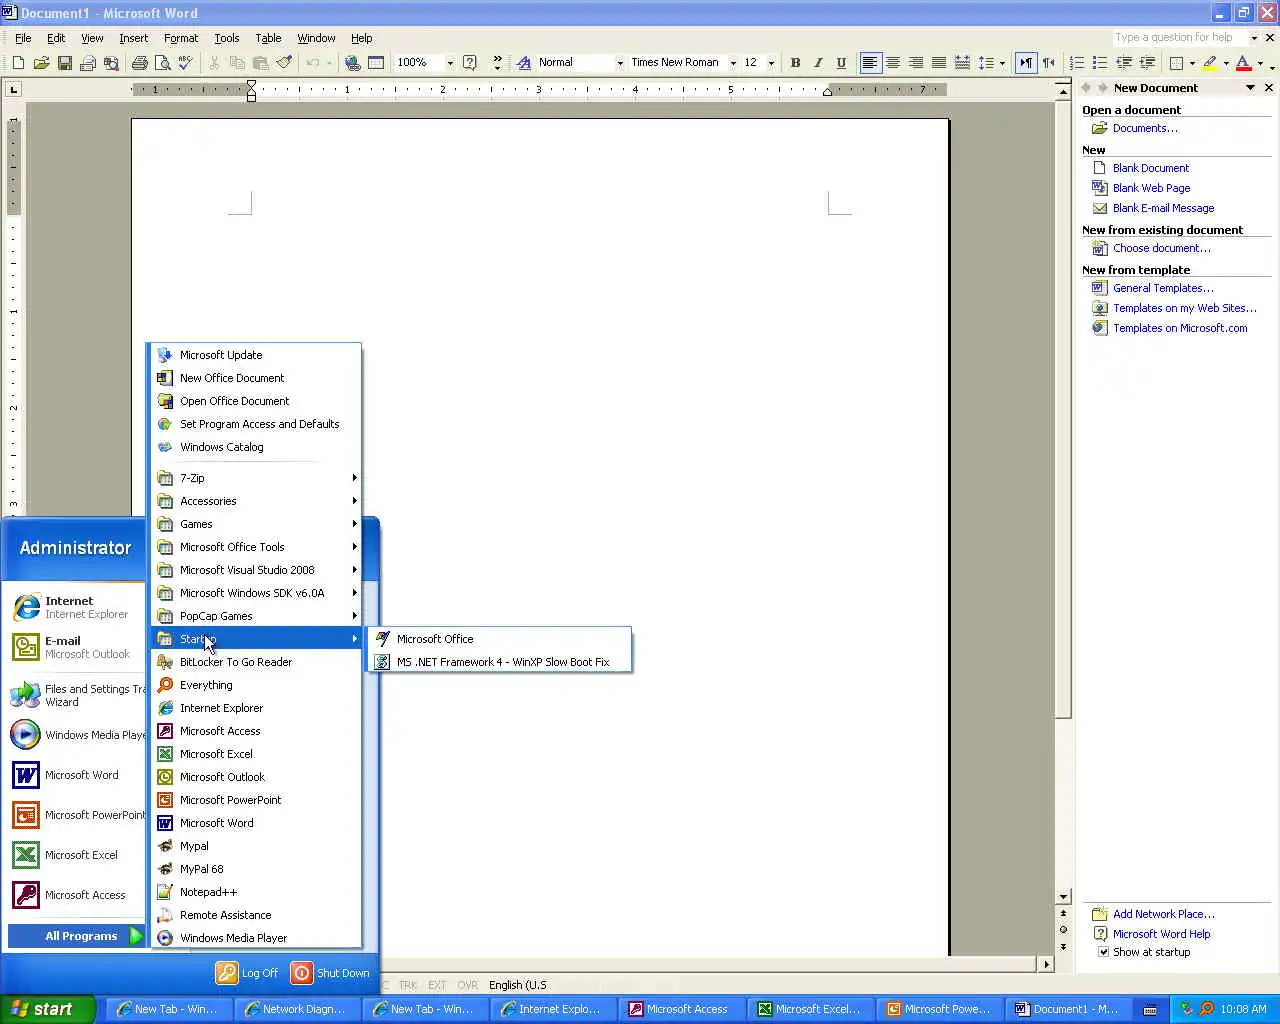Expand the PopCap Games submenu
1280x1024 pixels.
(x=257, y=616)
